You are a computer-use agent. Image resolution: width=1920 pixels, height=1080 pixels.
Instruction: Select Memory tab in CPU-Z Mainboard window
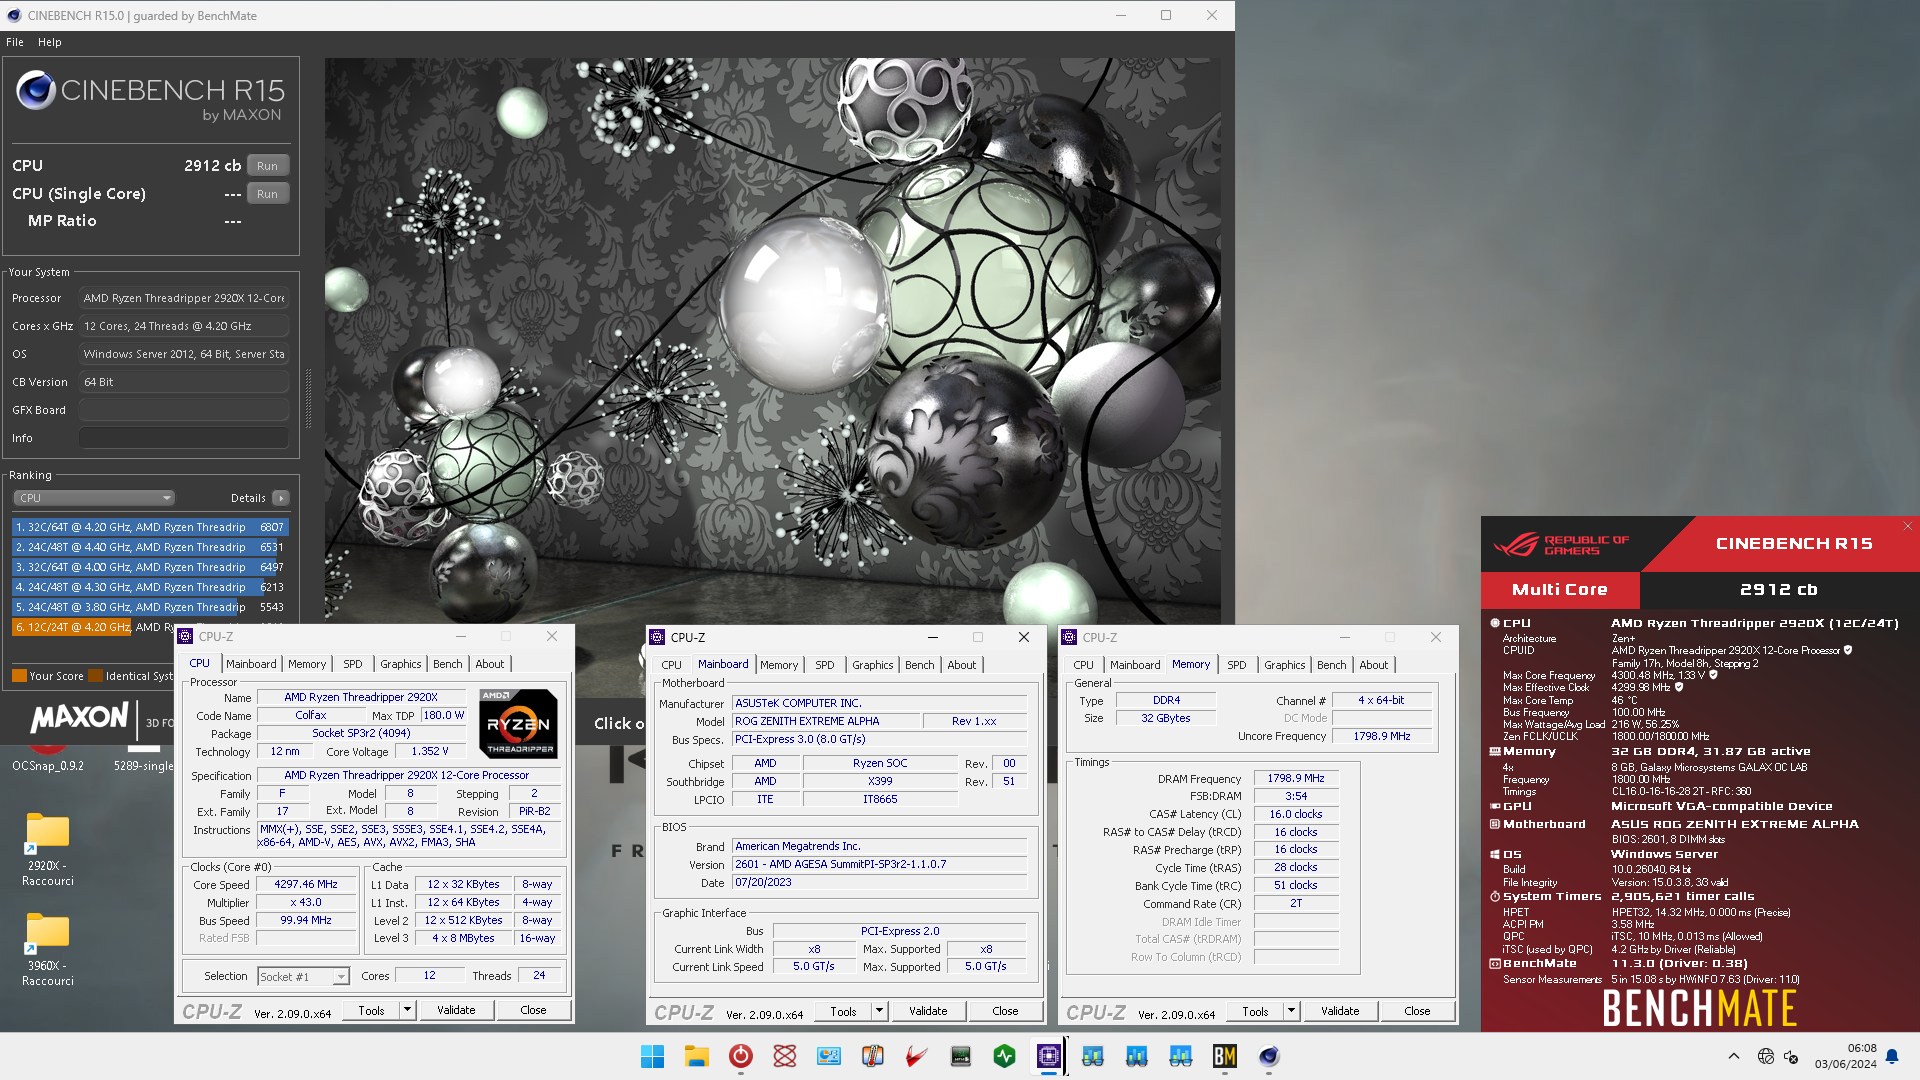779,665
